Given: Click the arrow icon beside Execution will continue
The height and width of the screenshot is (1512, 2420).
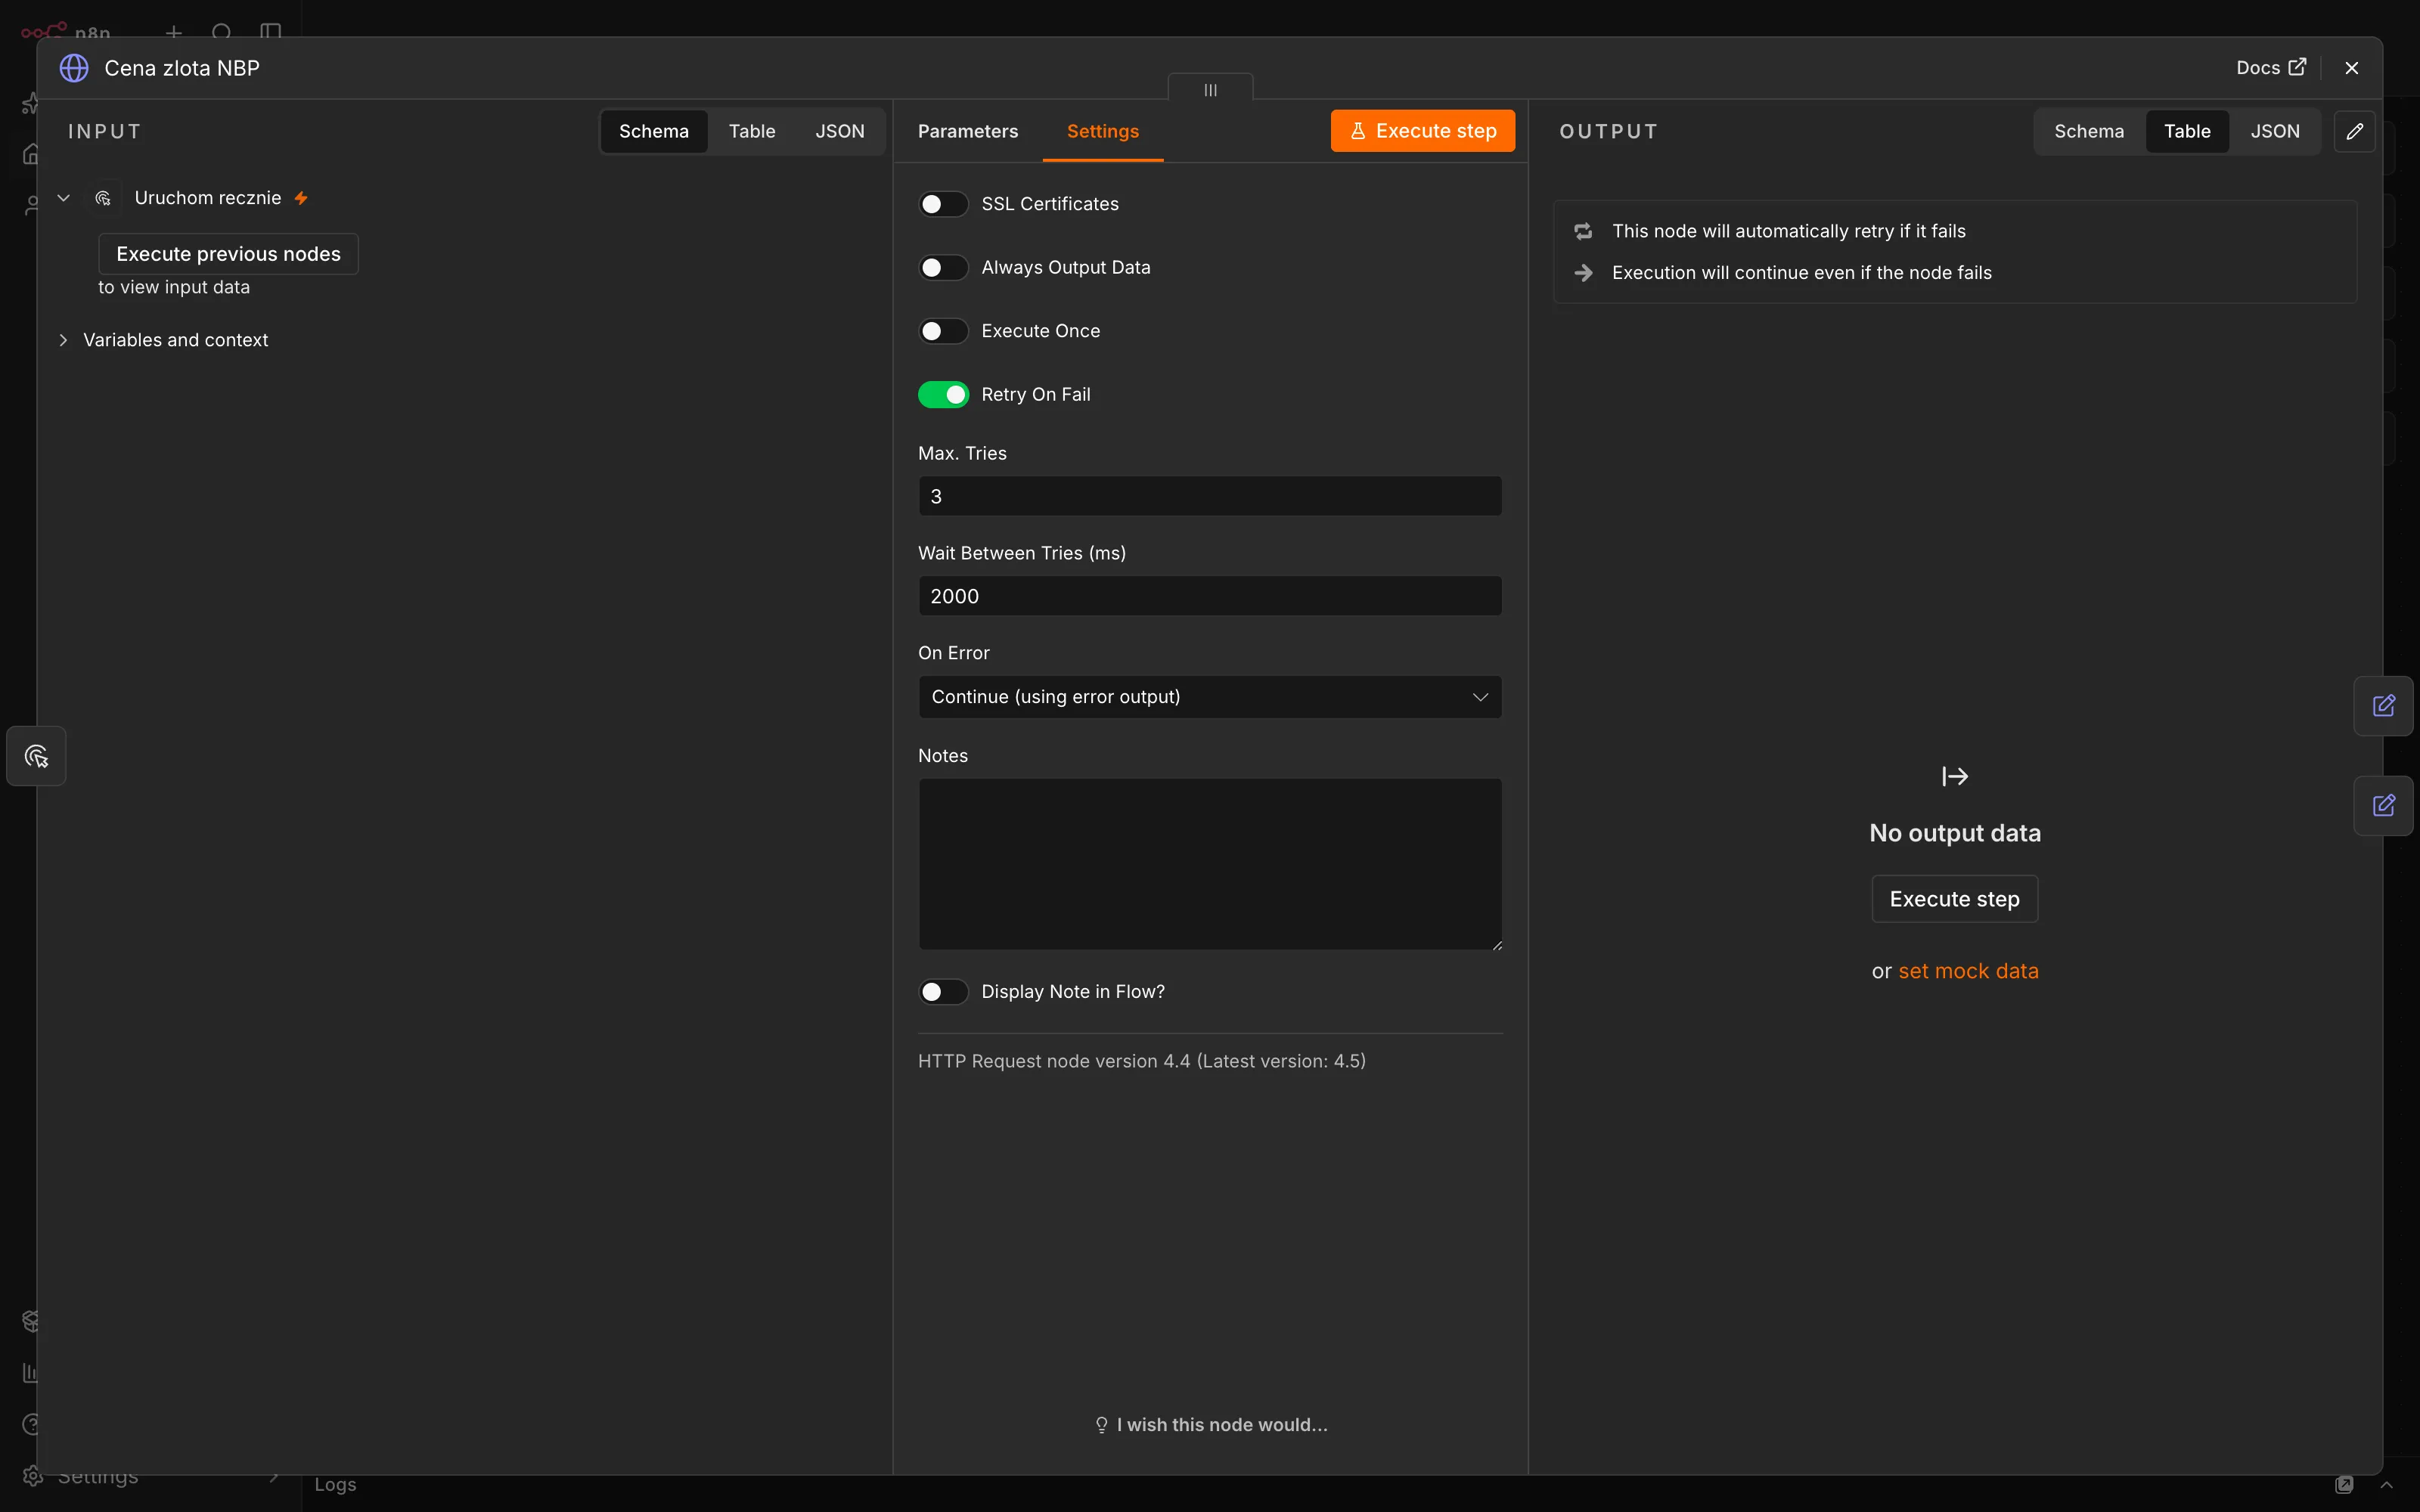Looking at the screenshot, I should click(x=1583, y=273).
